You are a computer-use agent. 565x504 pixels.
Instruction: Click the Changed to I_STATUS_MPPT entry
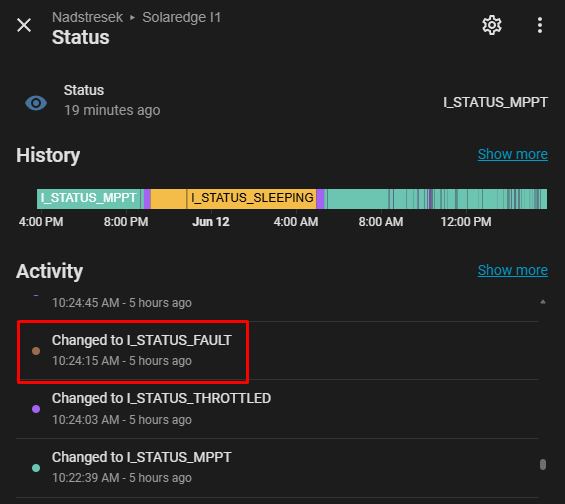[277, 468]
